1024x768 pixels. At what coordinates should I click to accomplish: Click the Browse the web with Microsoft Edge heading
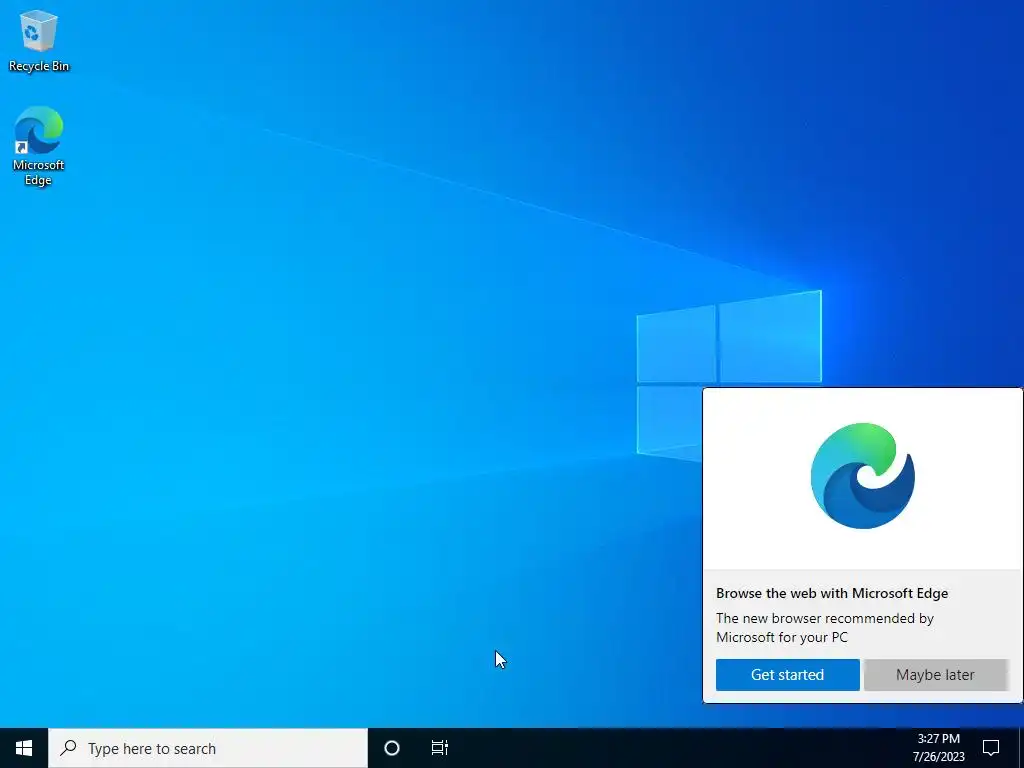[x=832, y=593]
